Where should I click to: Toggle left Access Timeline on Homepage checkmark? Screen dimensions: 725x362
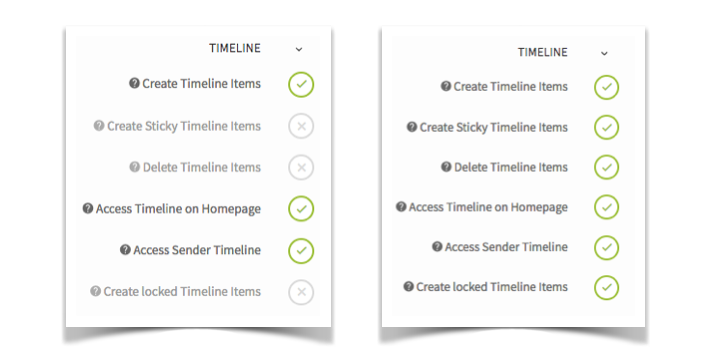301,209
